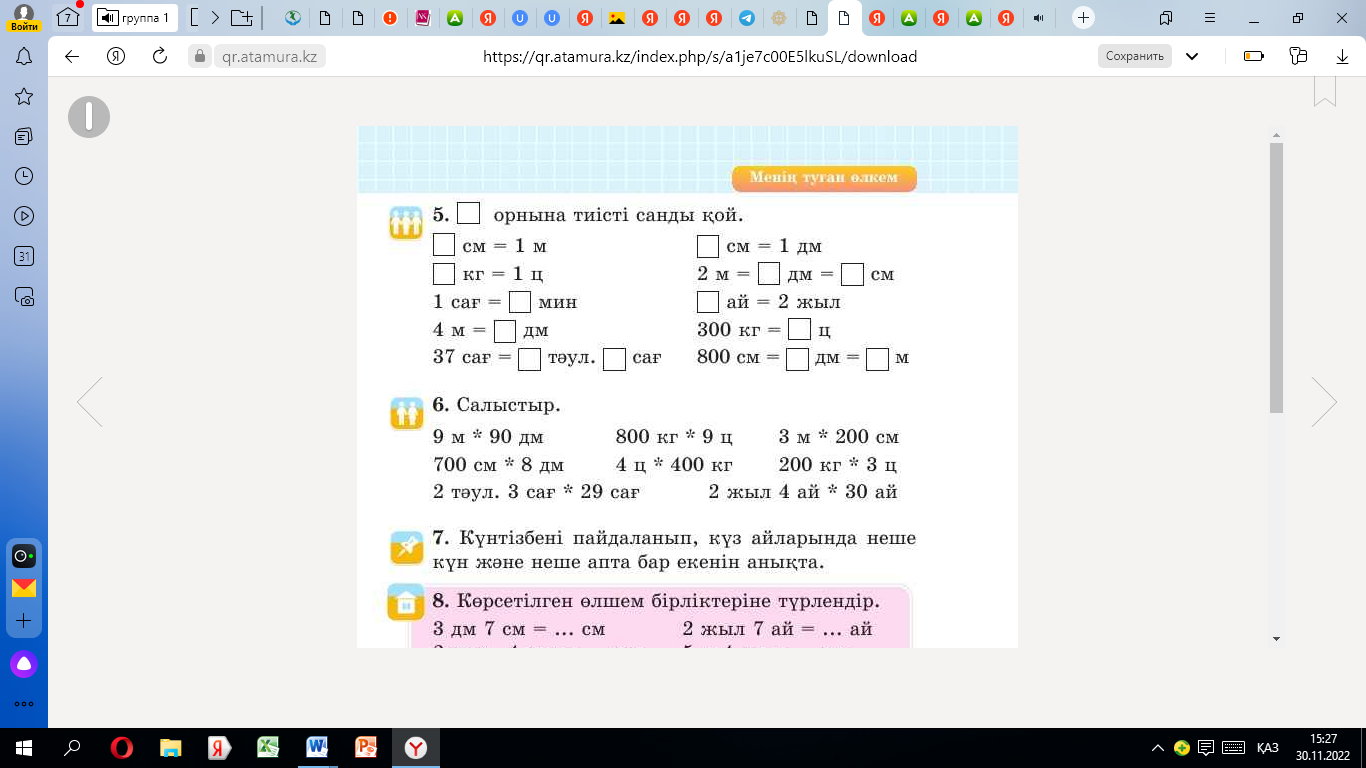Screen dimensions: 1366x768
Task: Switch to the tab with a speaker icon
Action: (x=1040, y=17)
